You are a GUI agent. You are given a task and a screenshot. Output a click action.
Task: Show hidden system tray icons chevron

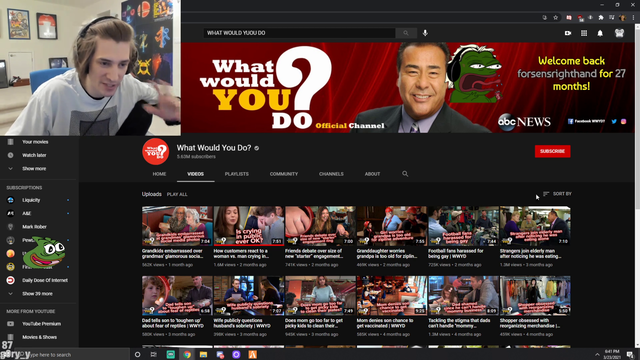pyautogui.click(x=597, y=355)
